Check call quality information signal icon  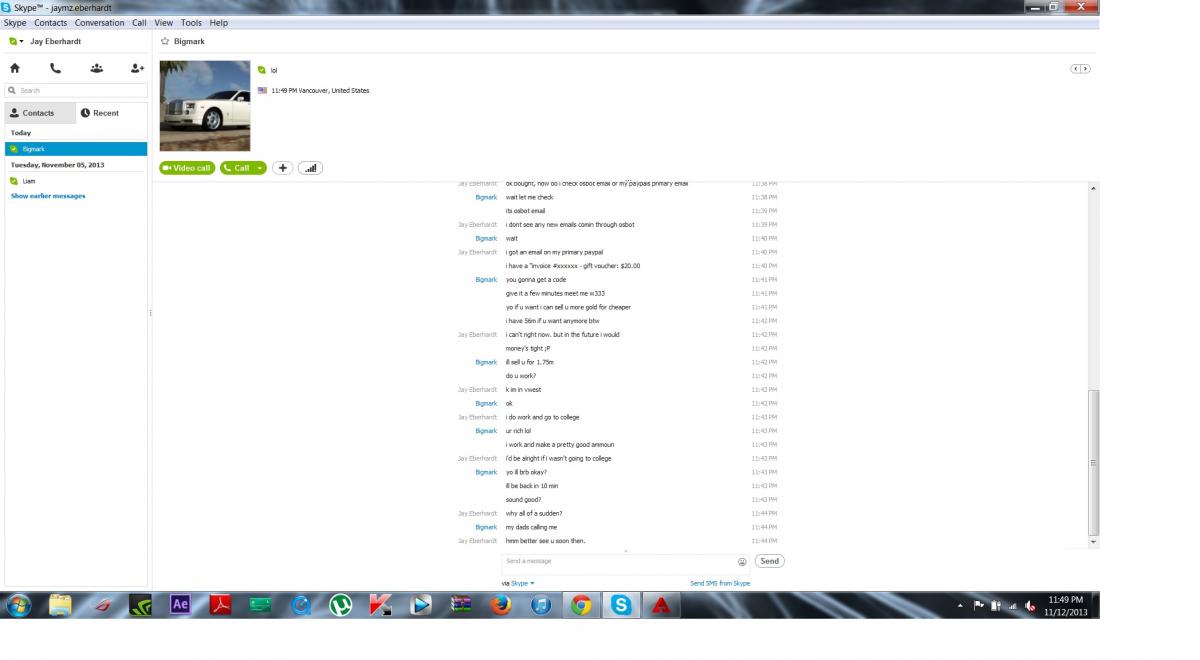(x=310, y=168)
